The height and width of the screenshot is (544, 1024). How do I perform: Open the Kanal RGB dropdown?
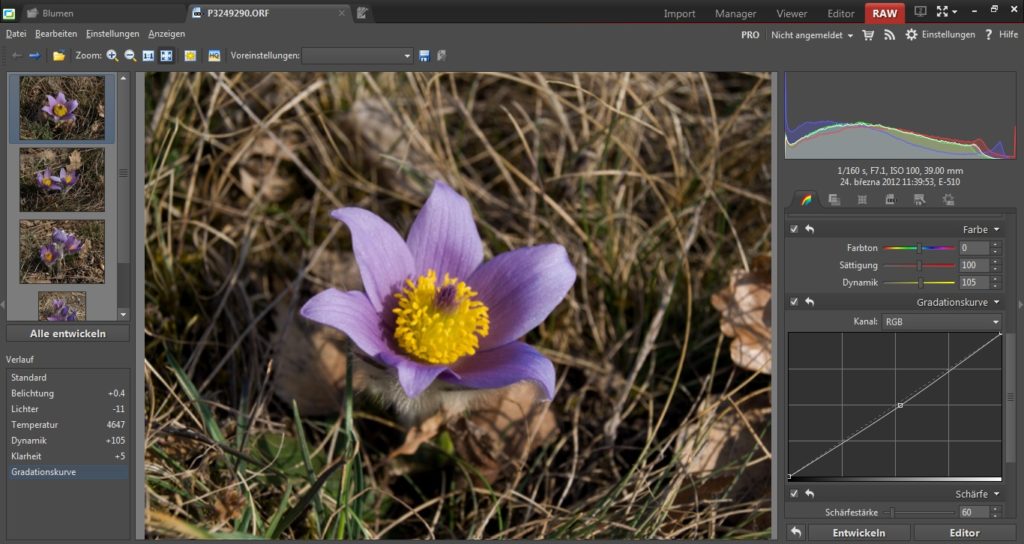coord(941,322)
